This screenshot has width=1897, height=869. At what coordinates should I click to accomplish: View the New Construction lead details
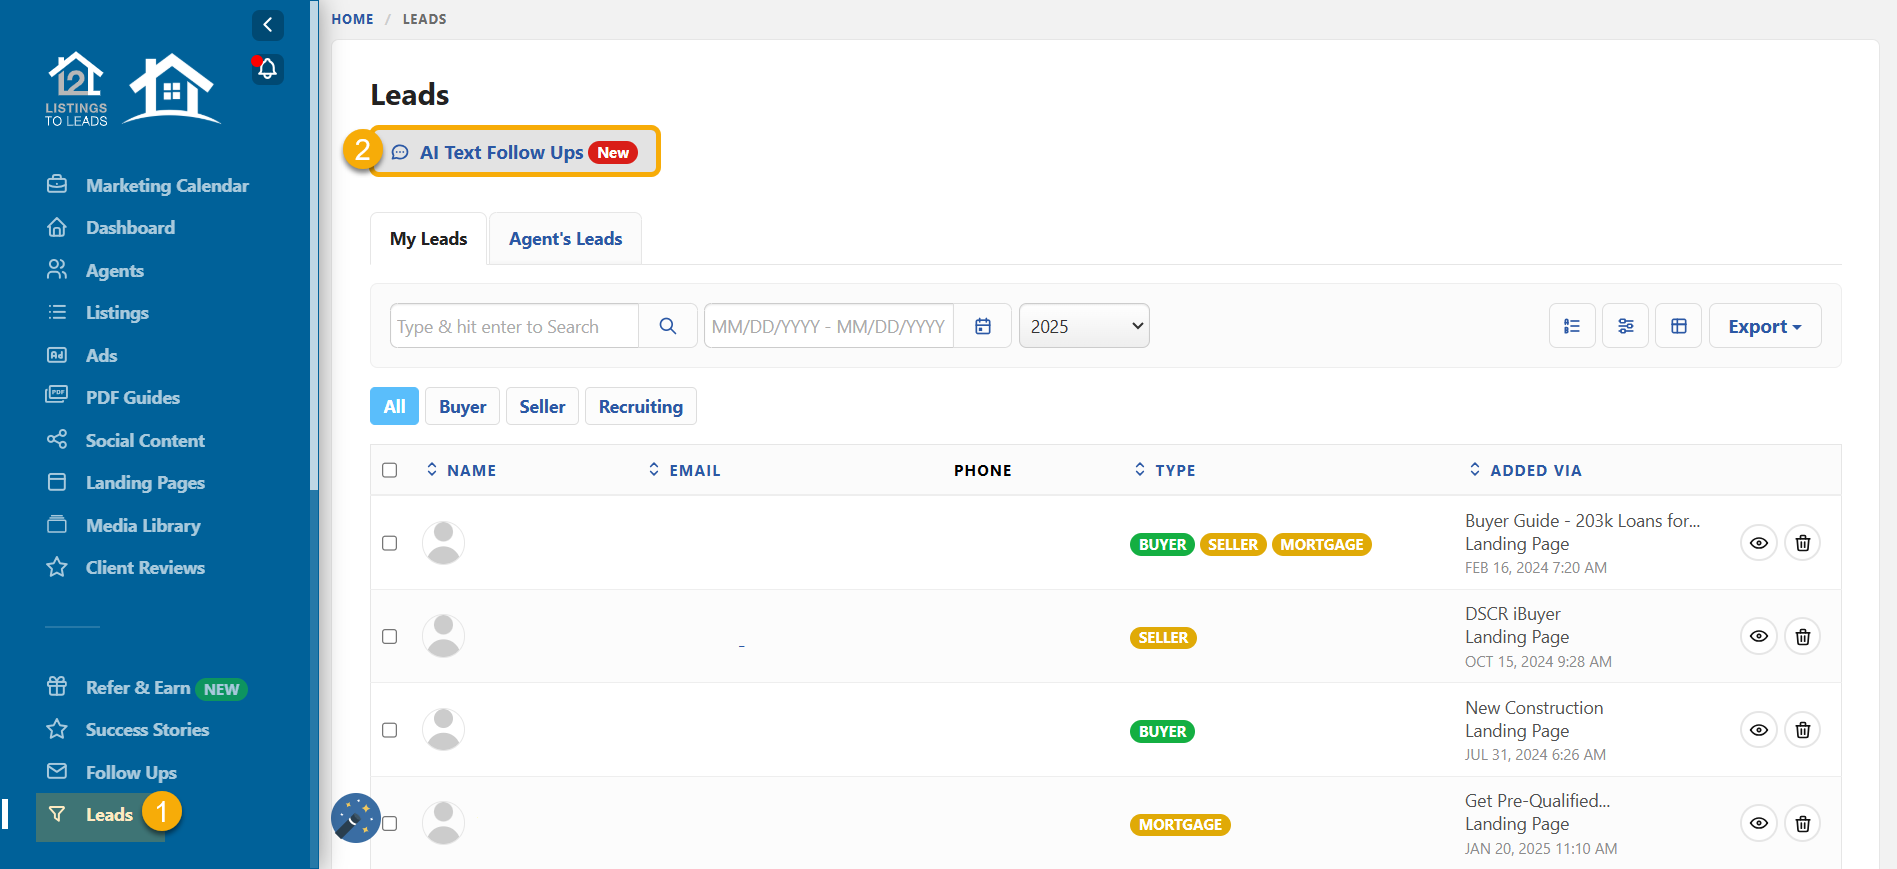pyautogui.click(x=1758, y=730)
